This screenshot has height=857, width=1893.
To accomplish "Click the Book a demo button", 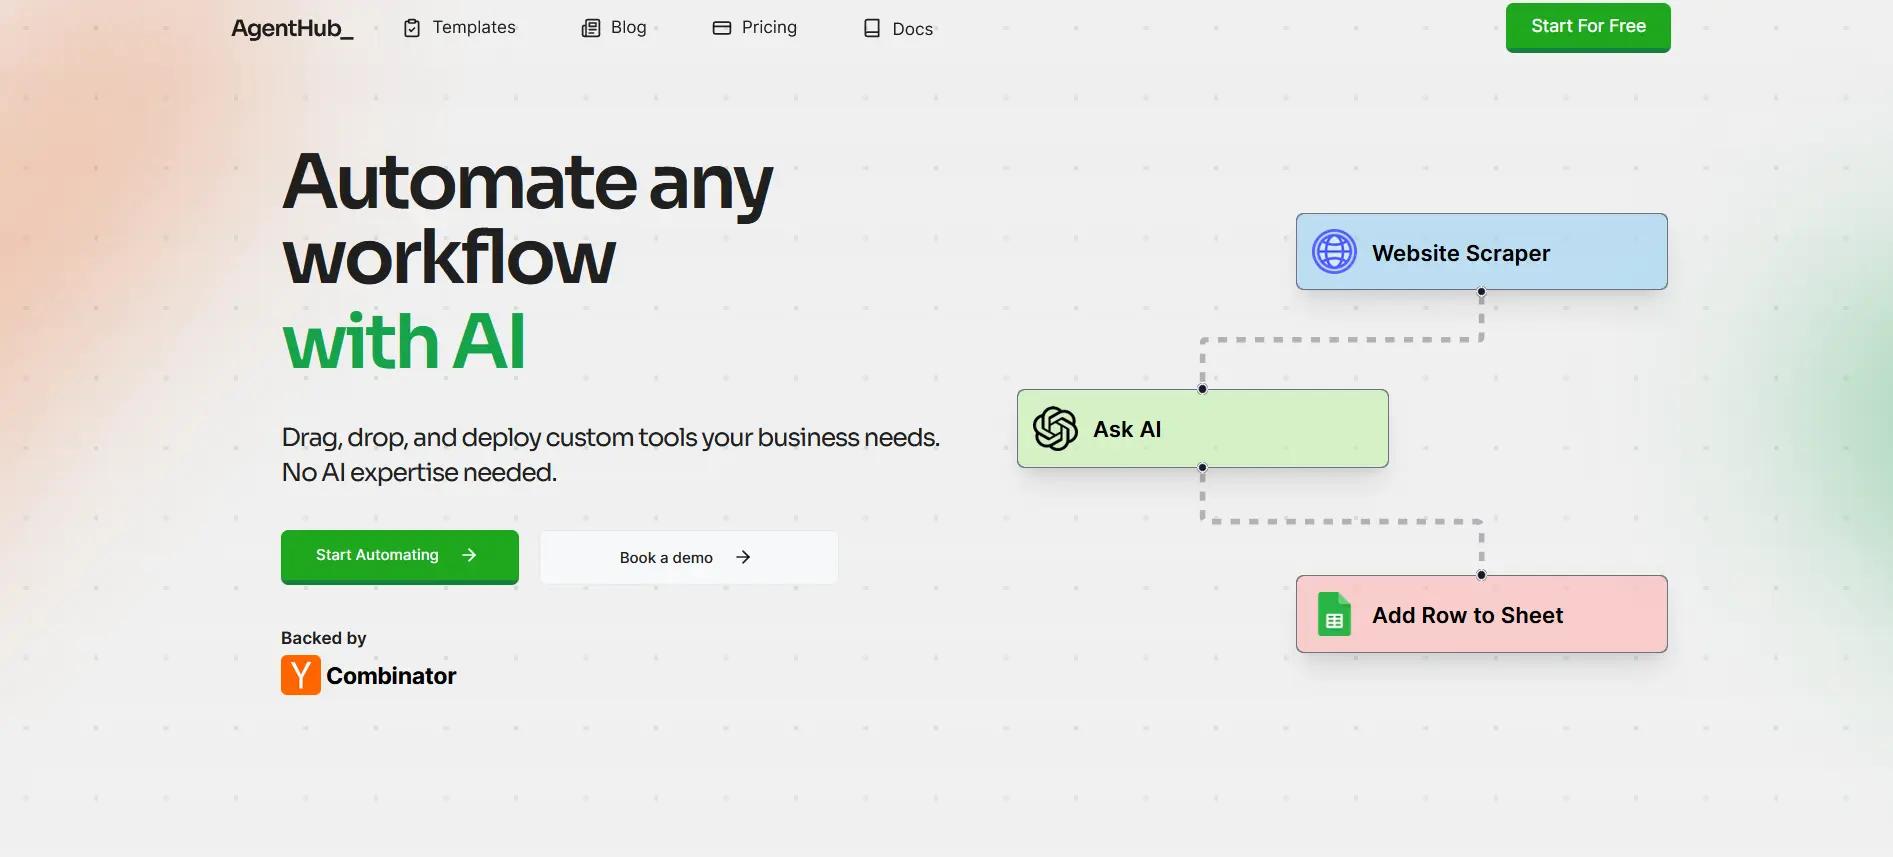I will click(689, 557).
